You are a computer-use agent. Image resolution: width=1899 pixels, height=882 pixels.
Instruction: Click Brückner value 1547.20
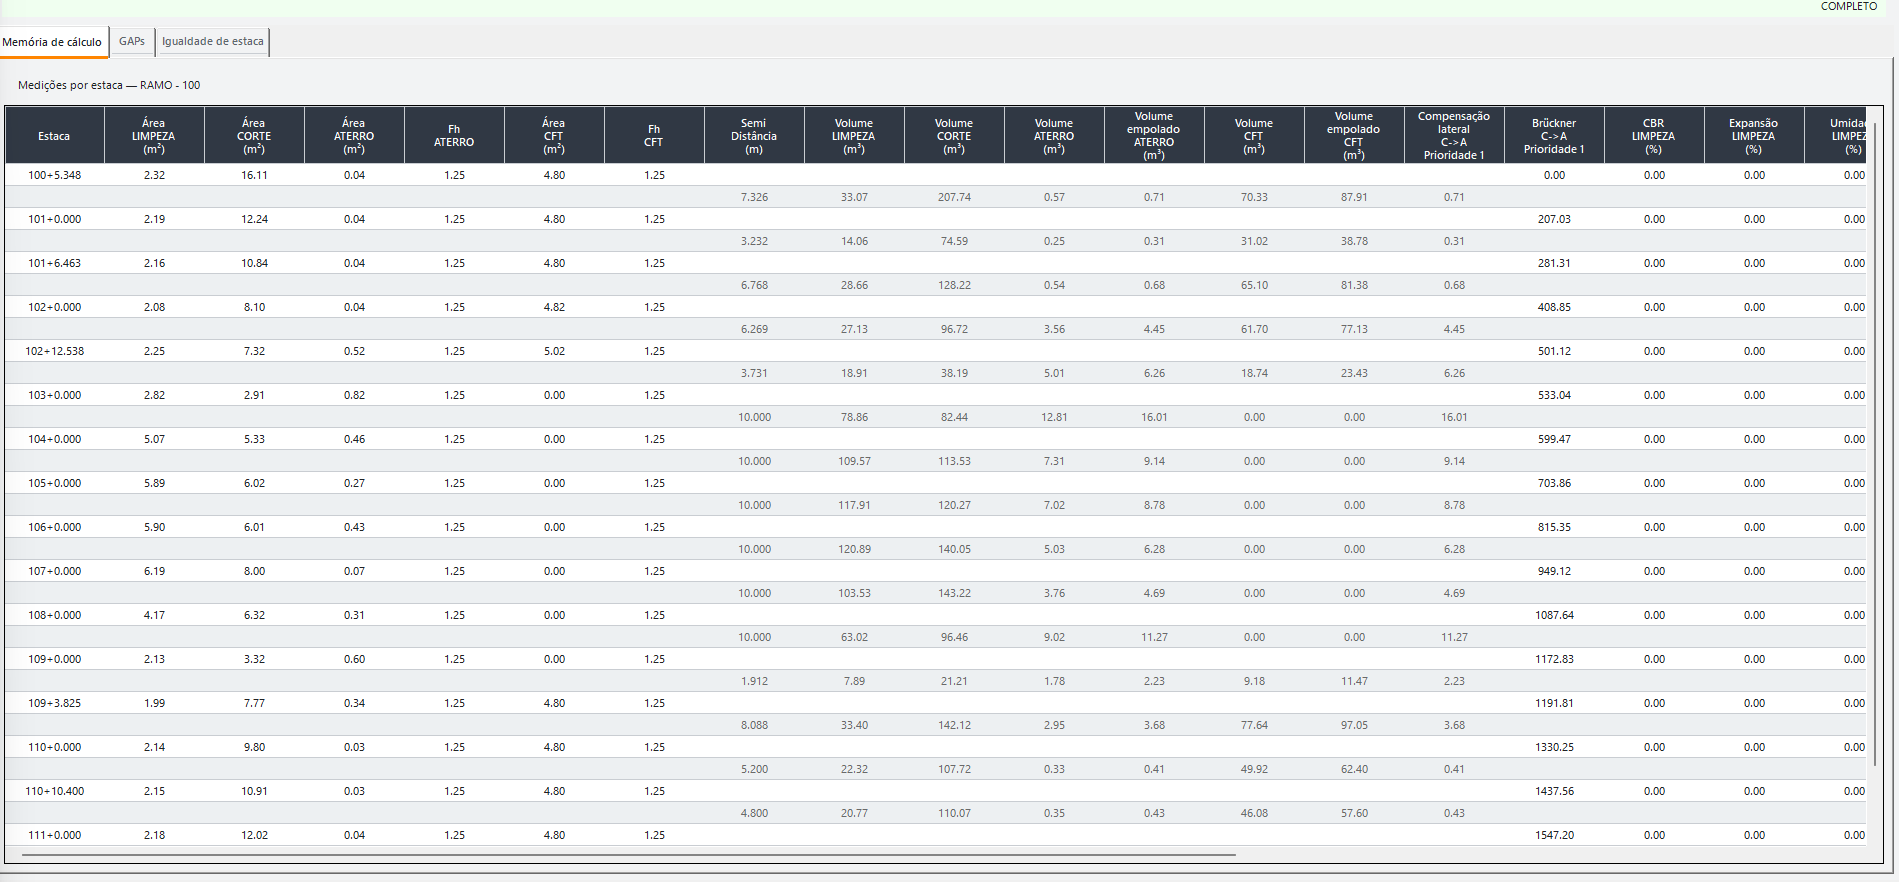[x=1554, y=835]
